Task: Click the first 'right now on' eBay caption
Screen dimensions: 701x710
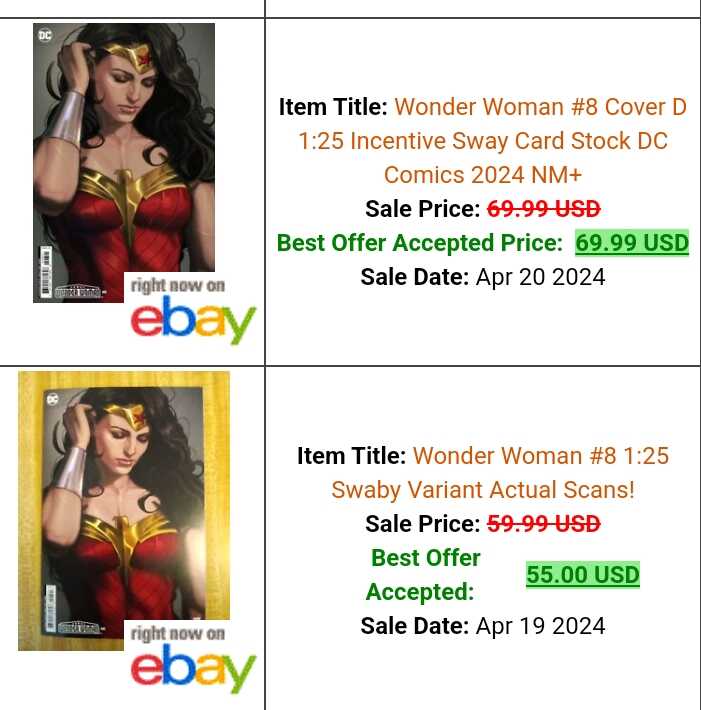Action: 178,285
